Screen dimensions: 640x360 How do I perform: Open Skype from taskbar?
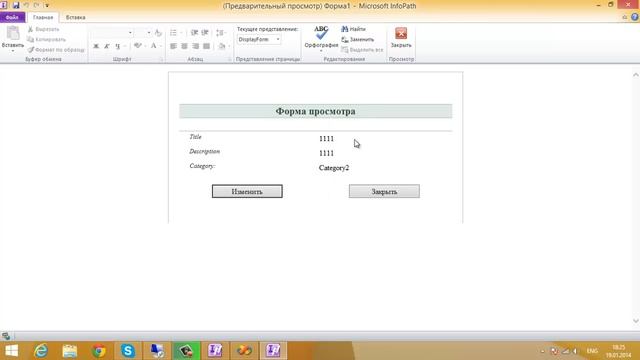coord(128,351)
